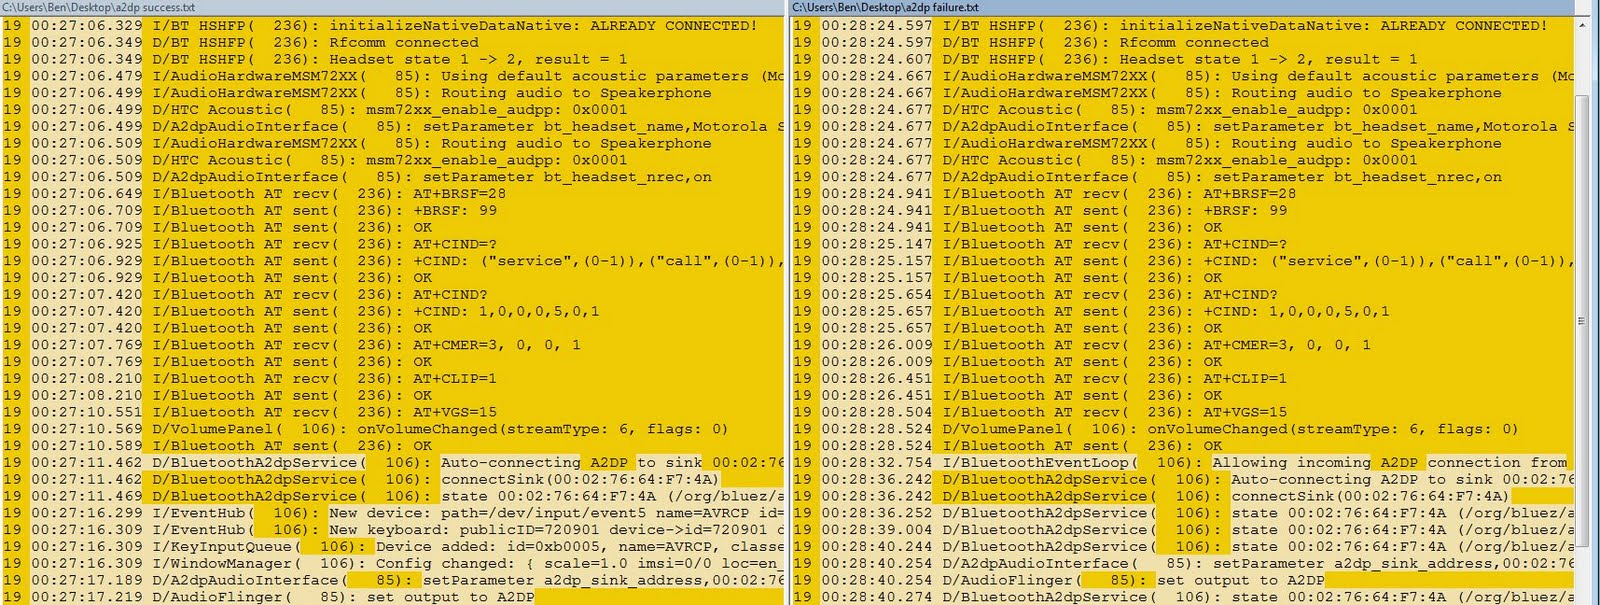
Task: Click the 00:27:11.462 Auto-connecting A2DP line
Action: (x=392, y=463)
